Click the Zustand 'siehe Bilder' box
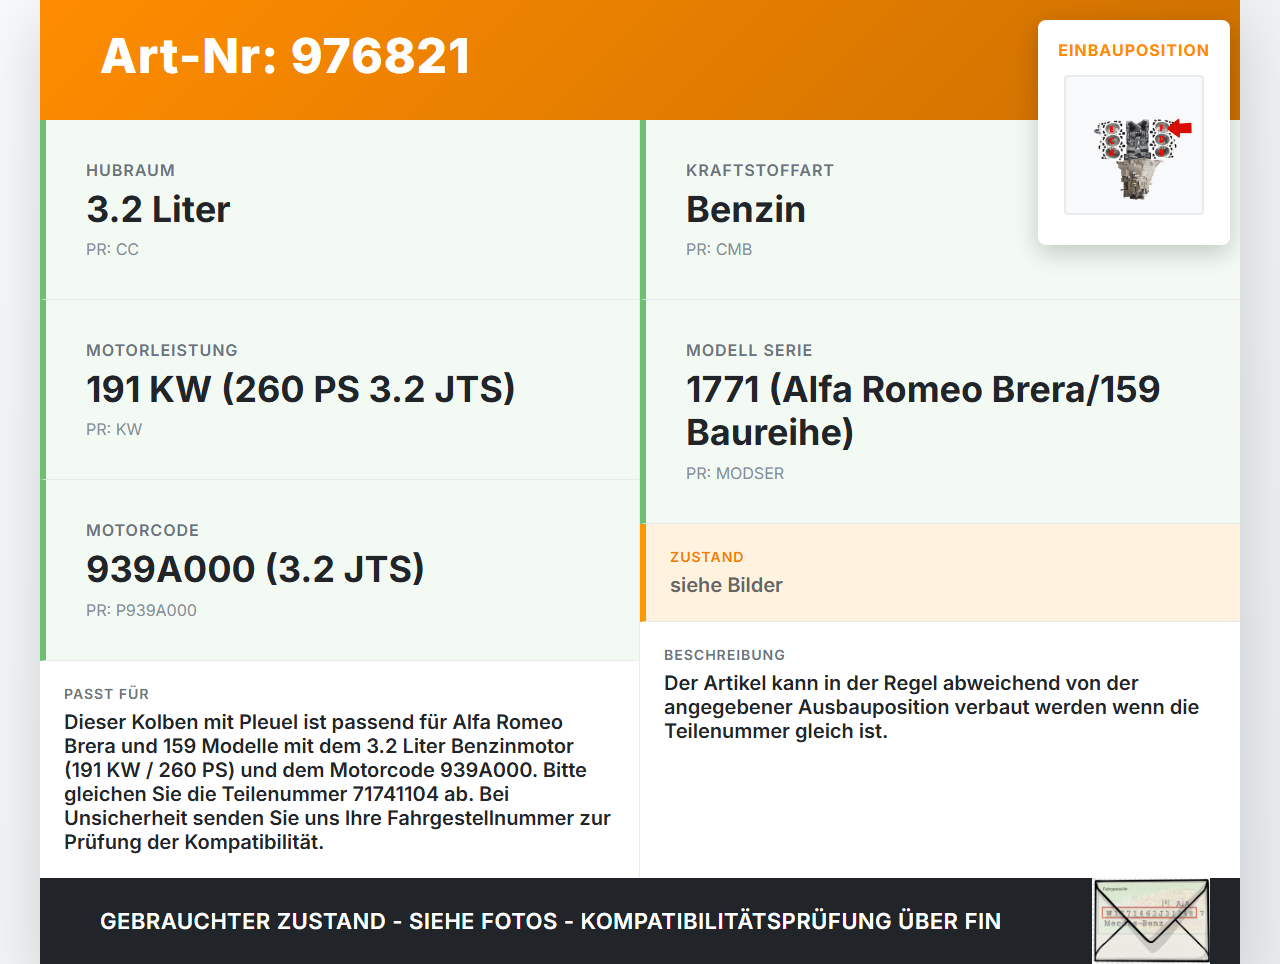 (726, 585)
